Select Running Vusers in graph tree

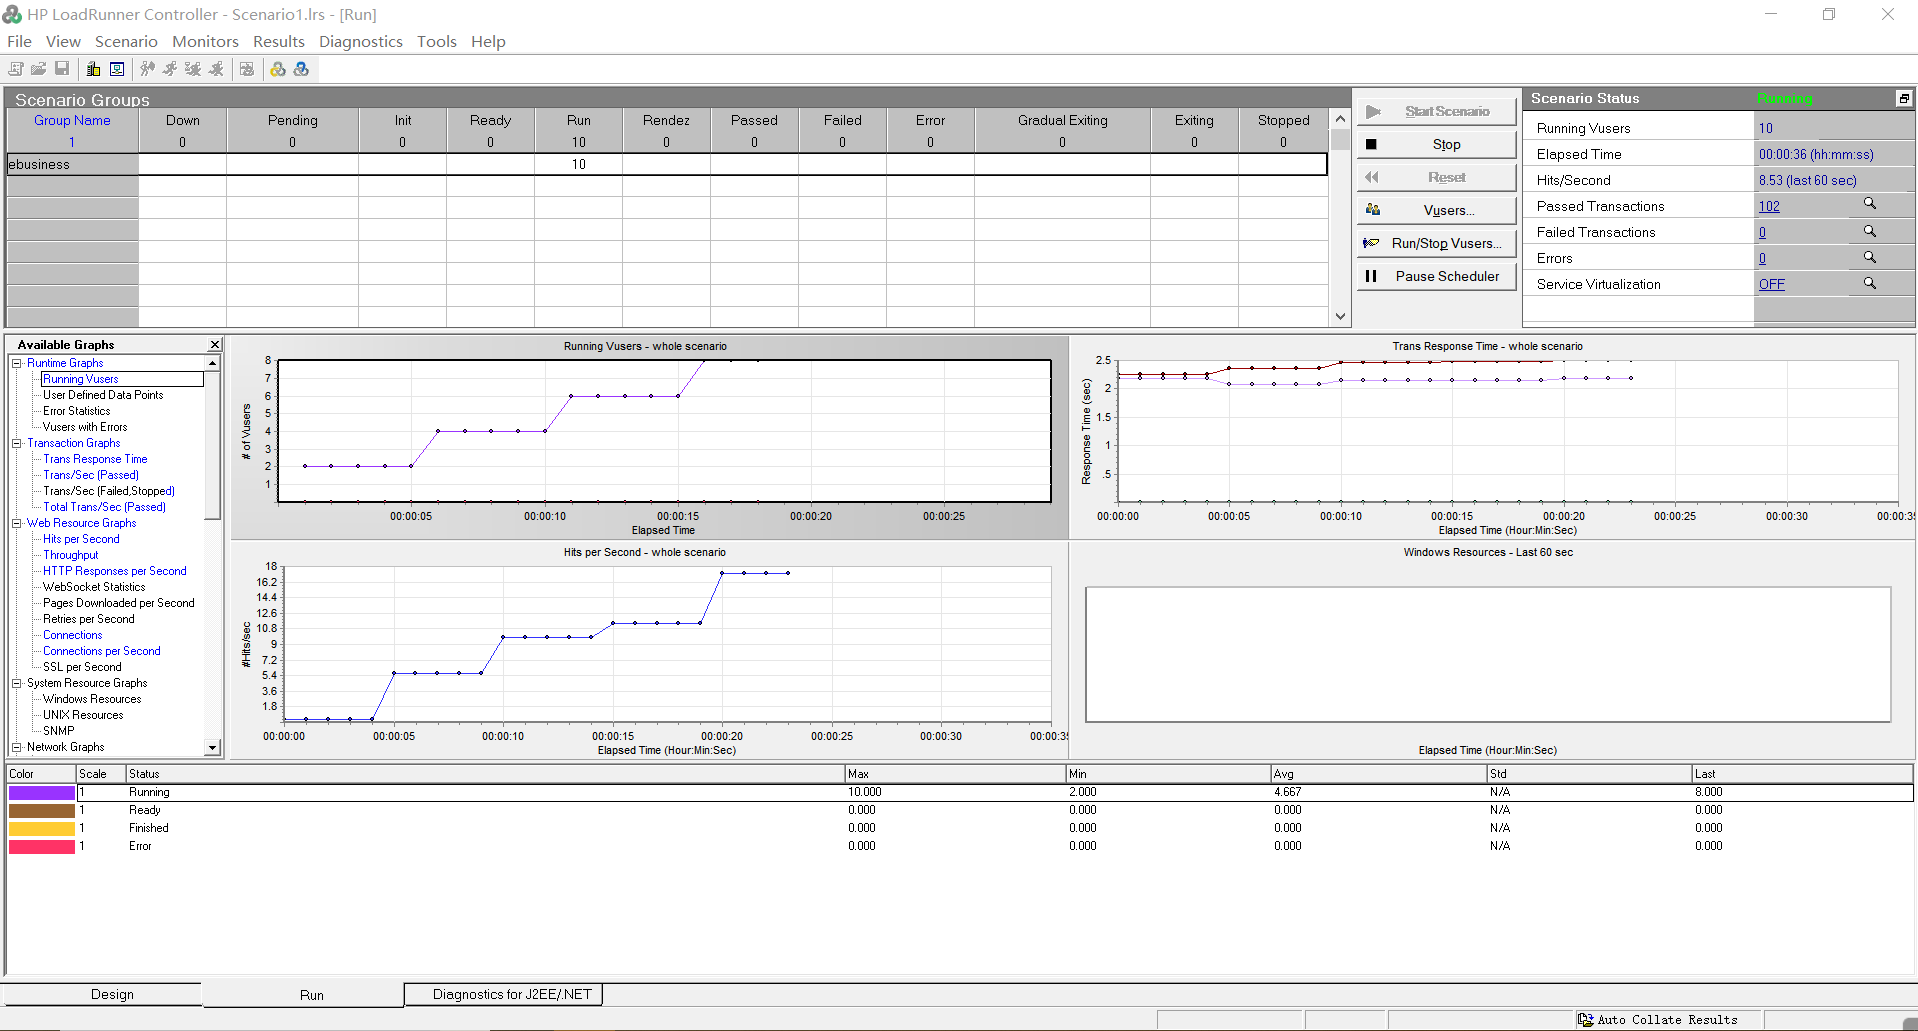[x=80, y=379]
